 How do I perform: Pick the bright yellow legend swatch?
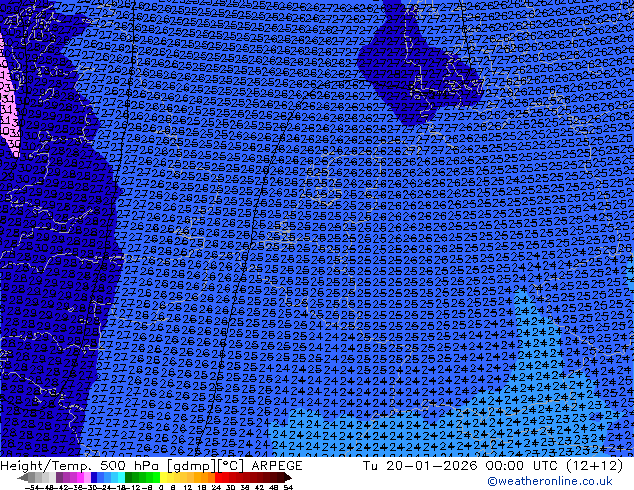coord(163,477)
